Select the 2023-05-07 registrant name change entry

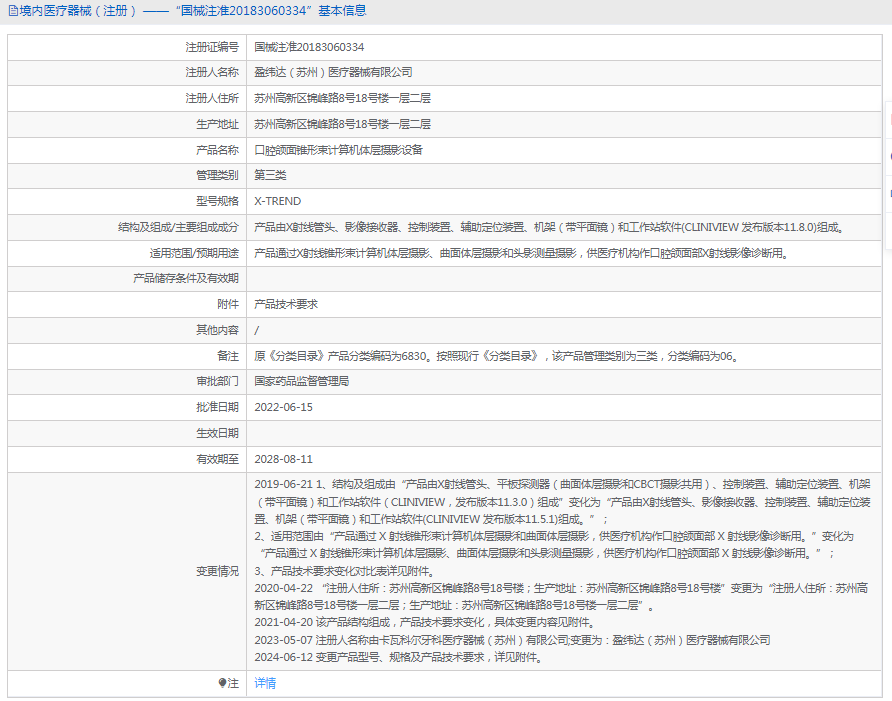(512, 640)
